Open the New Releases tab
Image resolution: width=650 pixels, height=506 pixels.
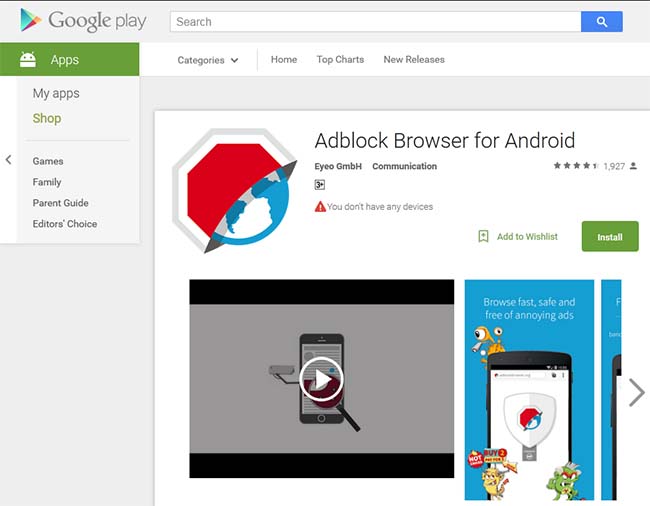(414, 60)
